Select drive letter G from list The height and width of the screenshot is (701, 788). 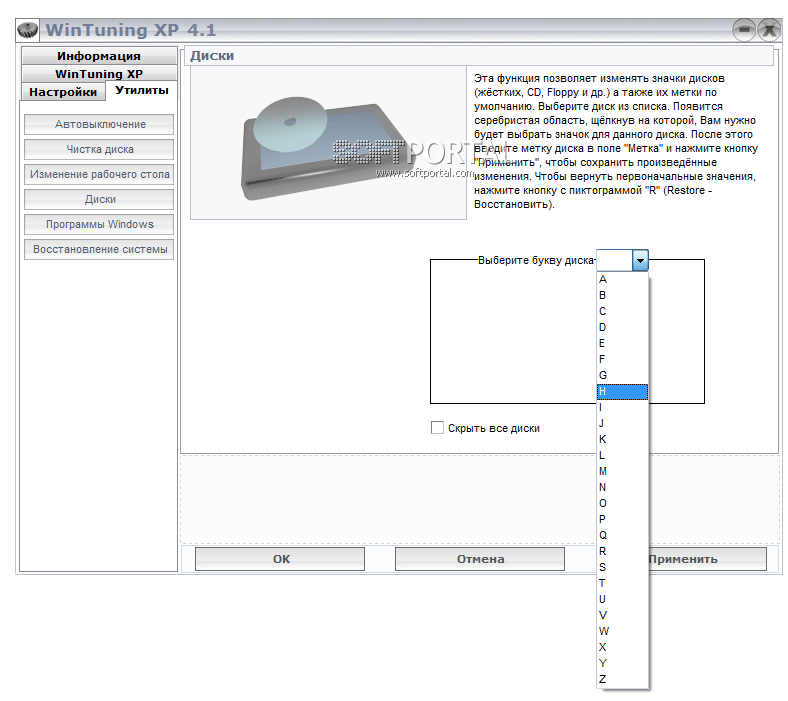point(622,375)
